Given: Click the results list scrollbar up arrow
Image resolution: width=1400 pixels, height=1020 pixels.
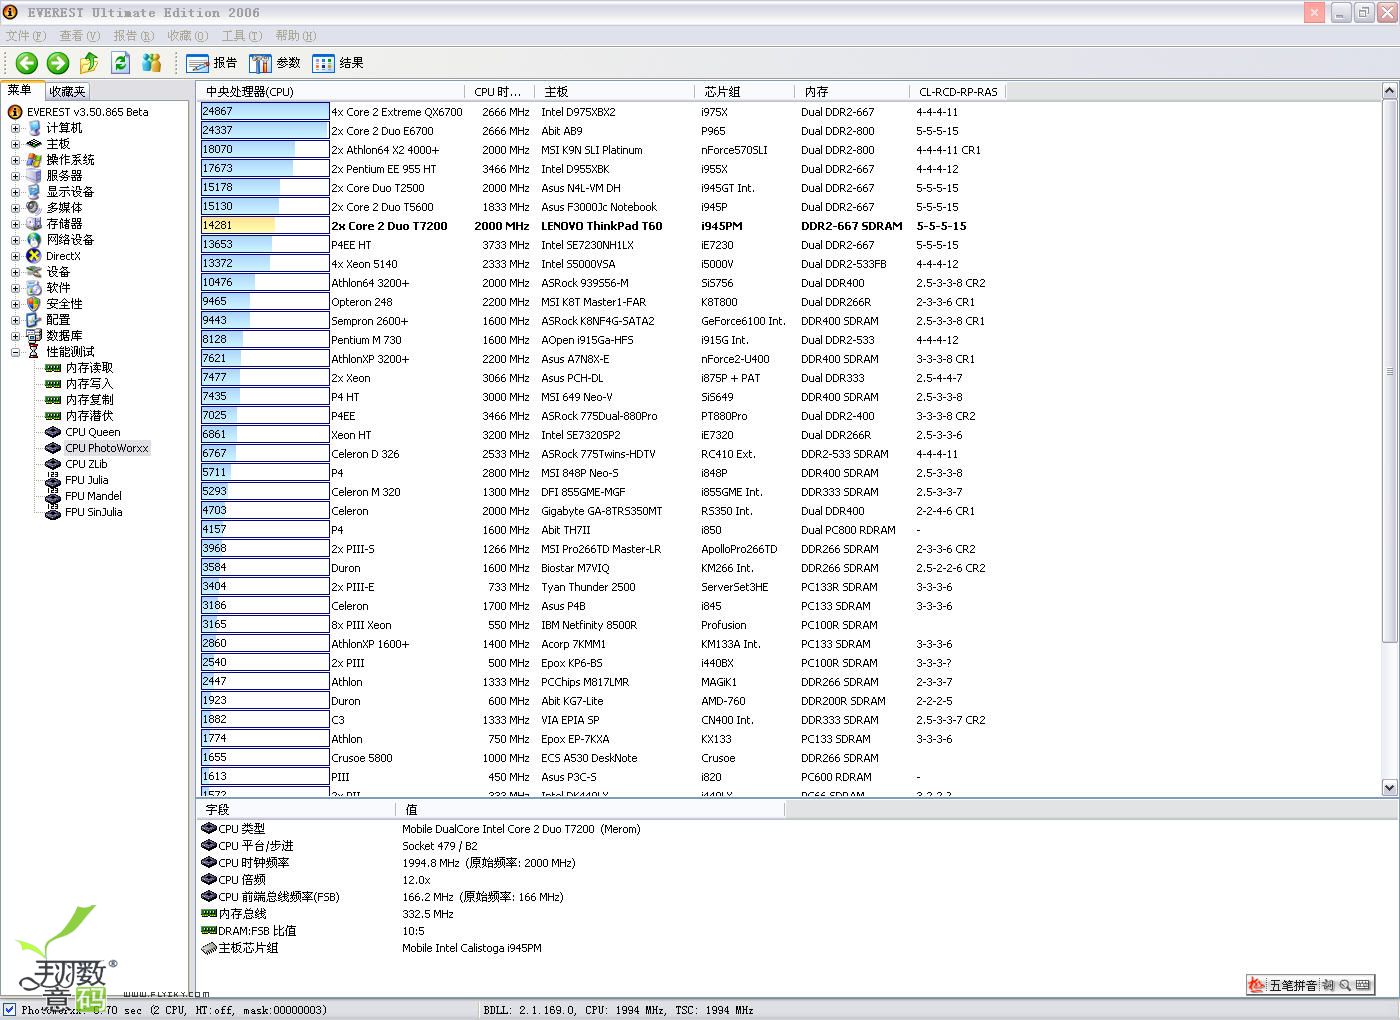Looking at the screenshot, I should [x=1389, y=91].
